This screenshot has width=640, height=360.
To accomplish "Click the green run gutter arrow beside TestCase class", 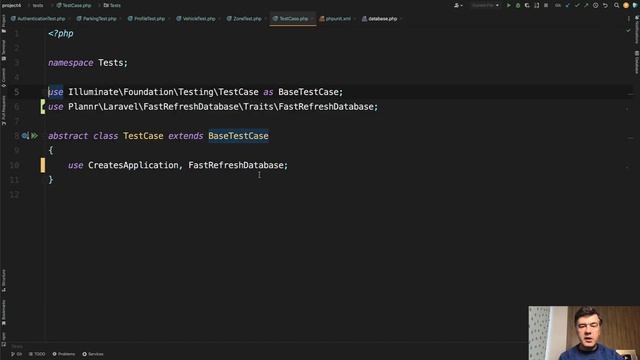I will pos(35,136).
